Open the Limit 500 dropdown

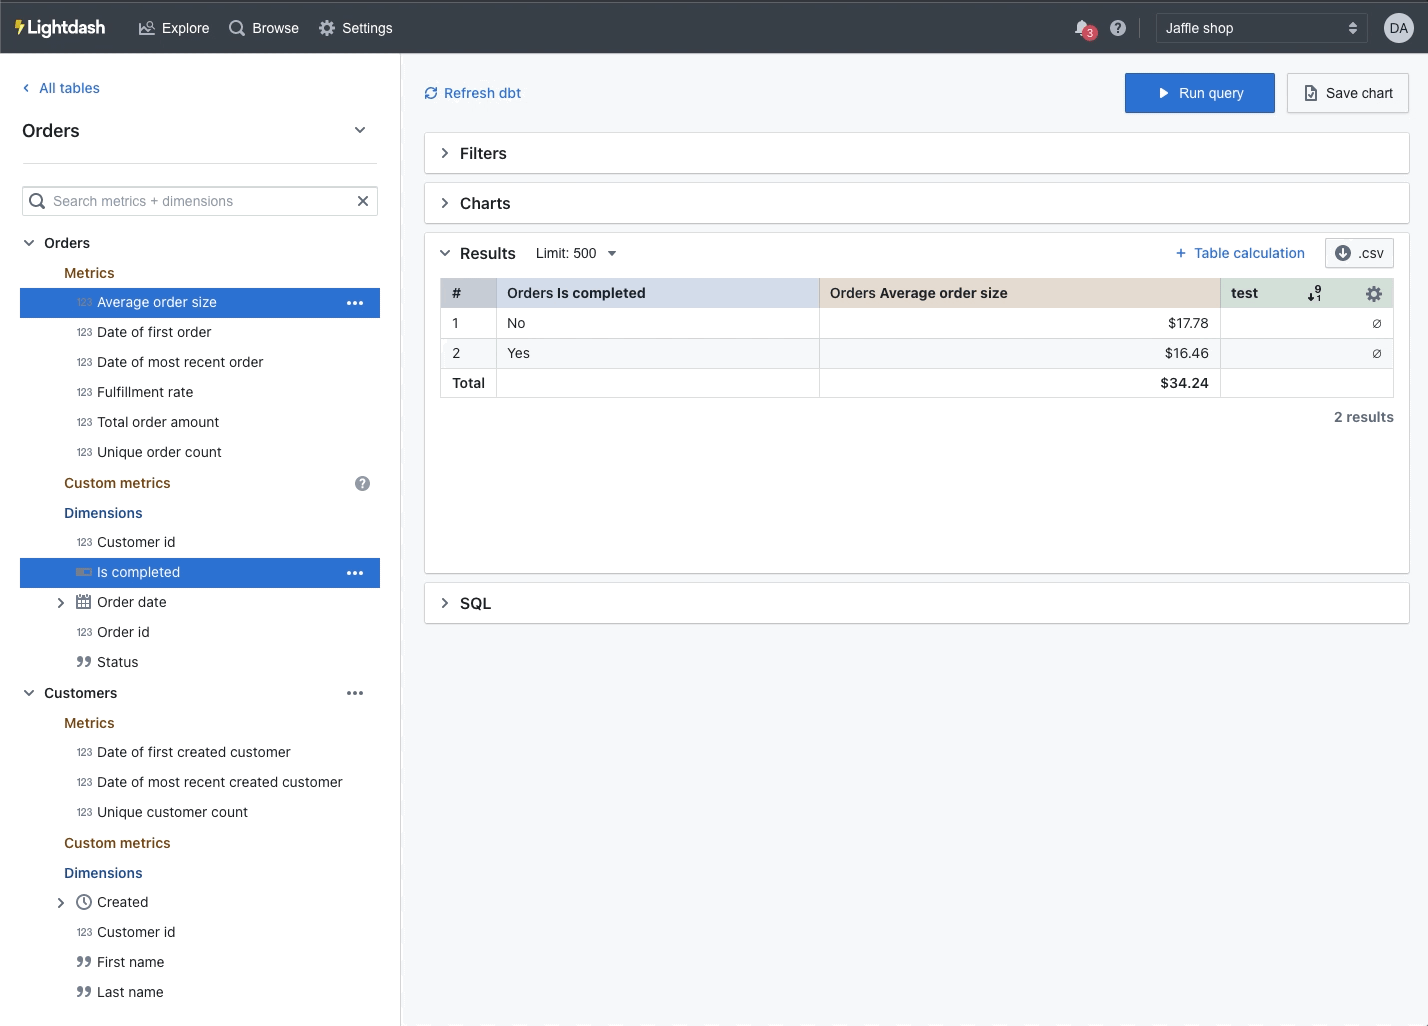coord(576,253)
